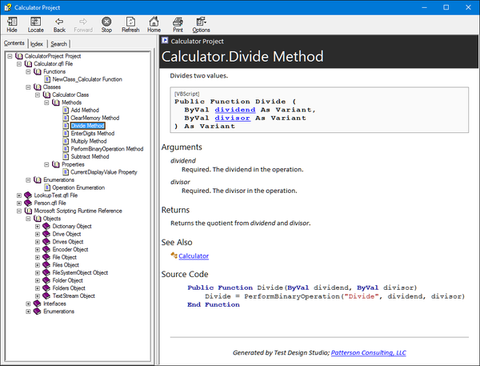Expand the Dictionary Object node
This screenshot has height=366, width=480.
click(x=37, y=226)
